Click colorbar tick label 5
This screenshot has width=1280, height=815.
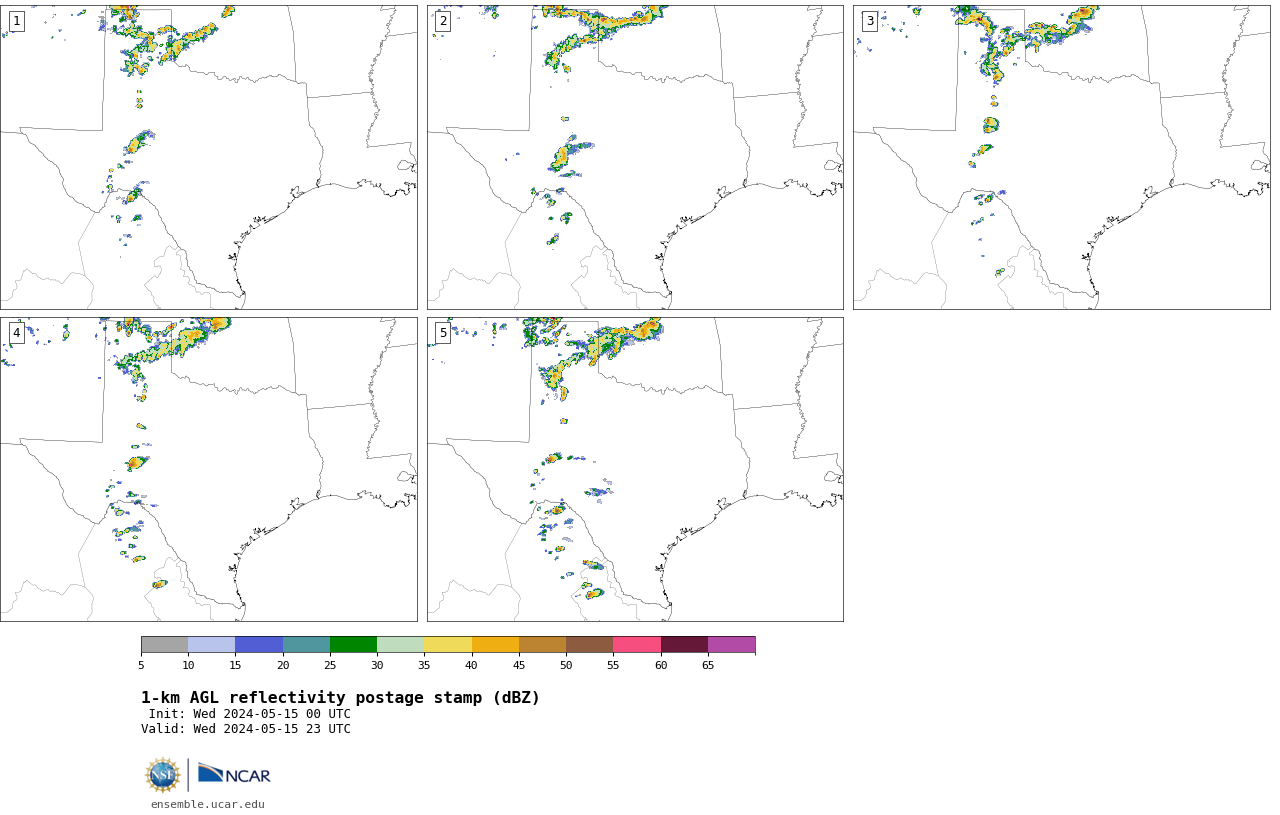(141, 665)
